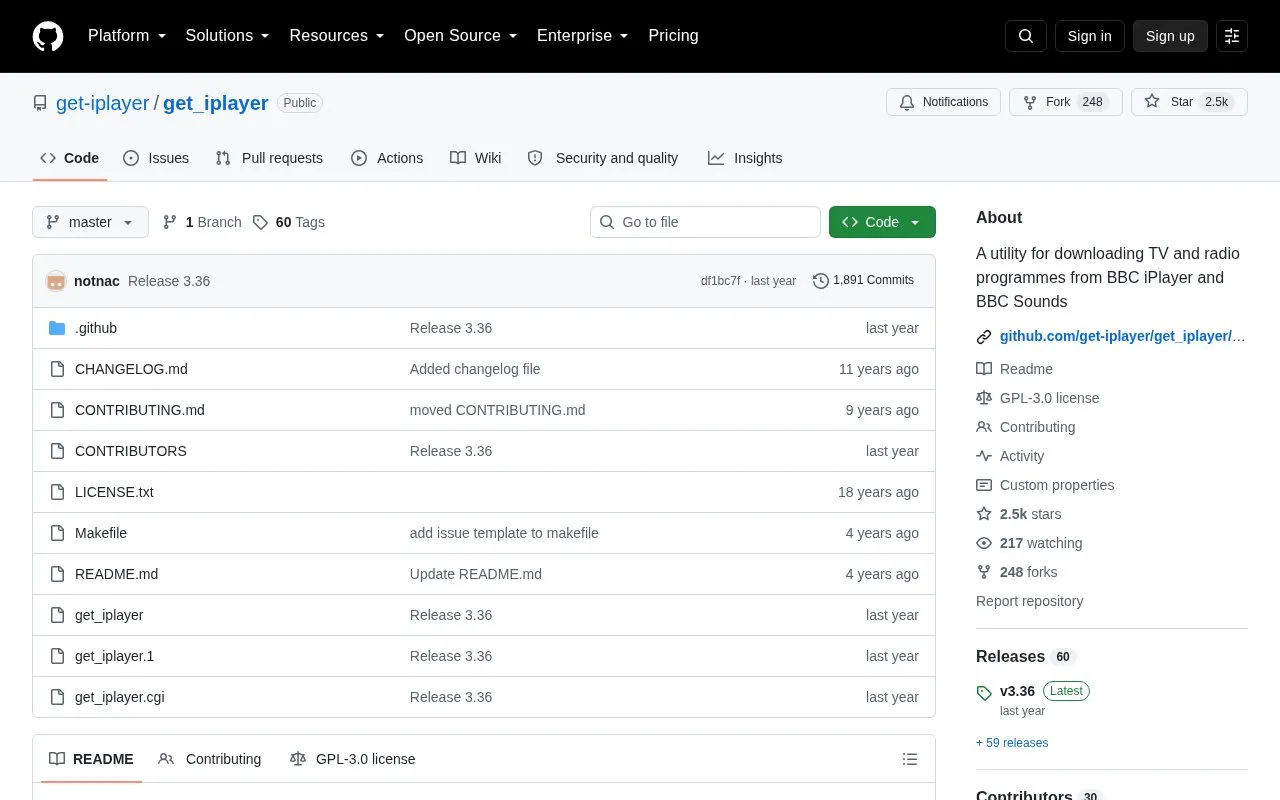Expand the Open Source menu
This screenshot has height=800, width=1280.
click(x=461, y=36)
